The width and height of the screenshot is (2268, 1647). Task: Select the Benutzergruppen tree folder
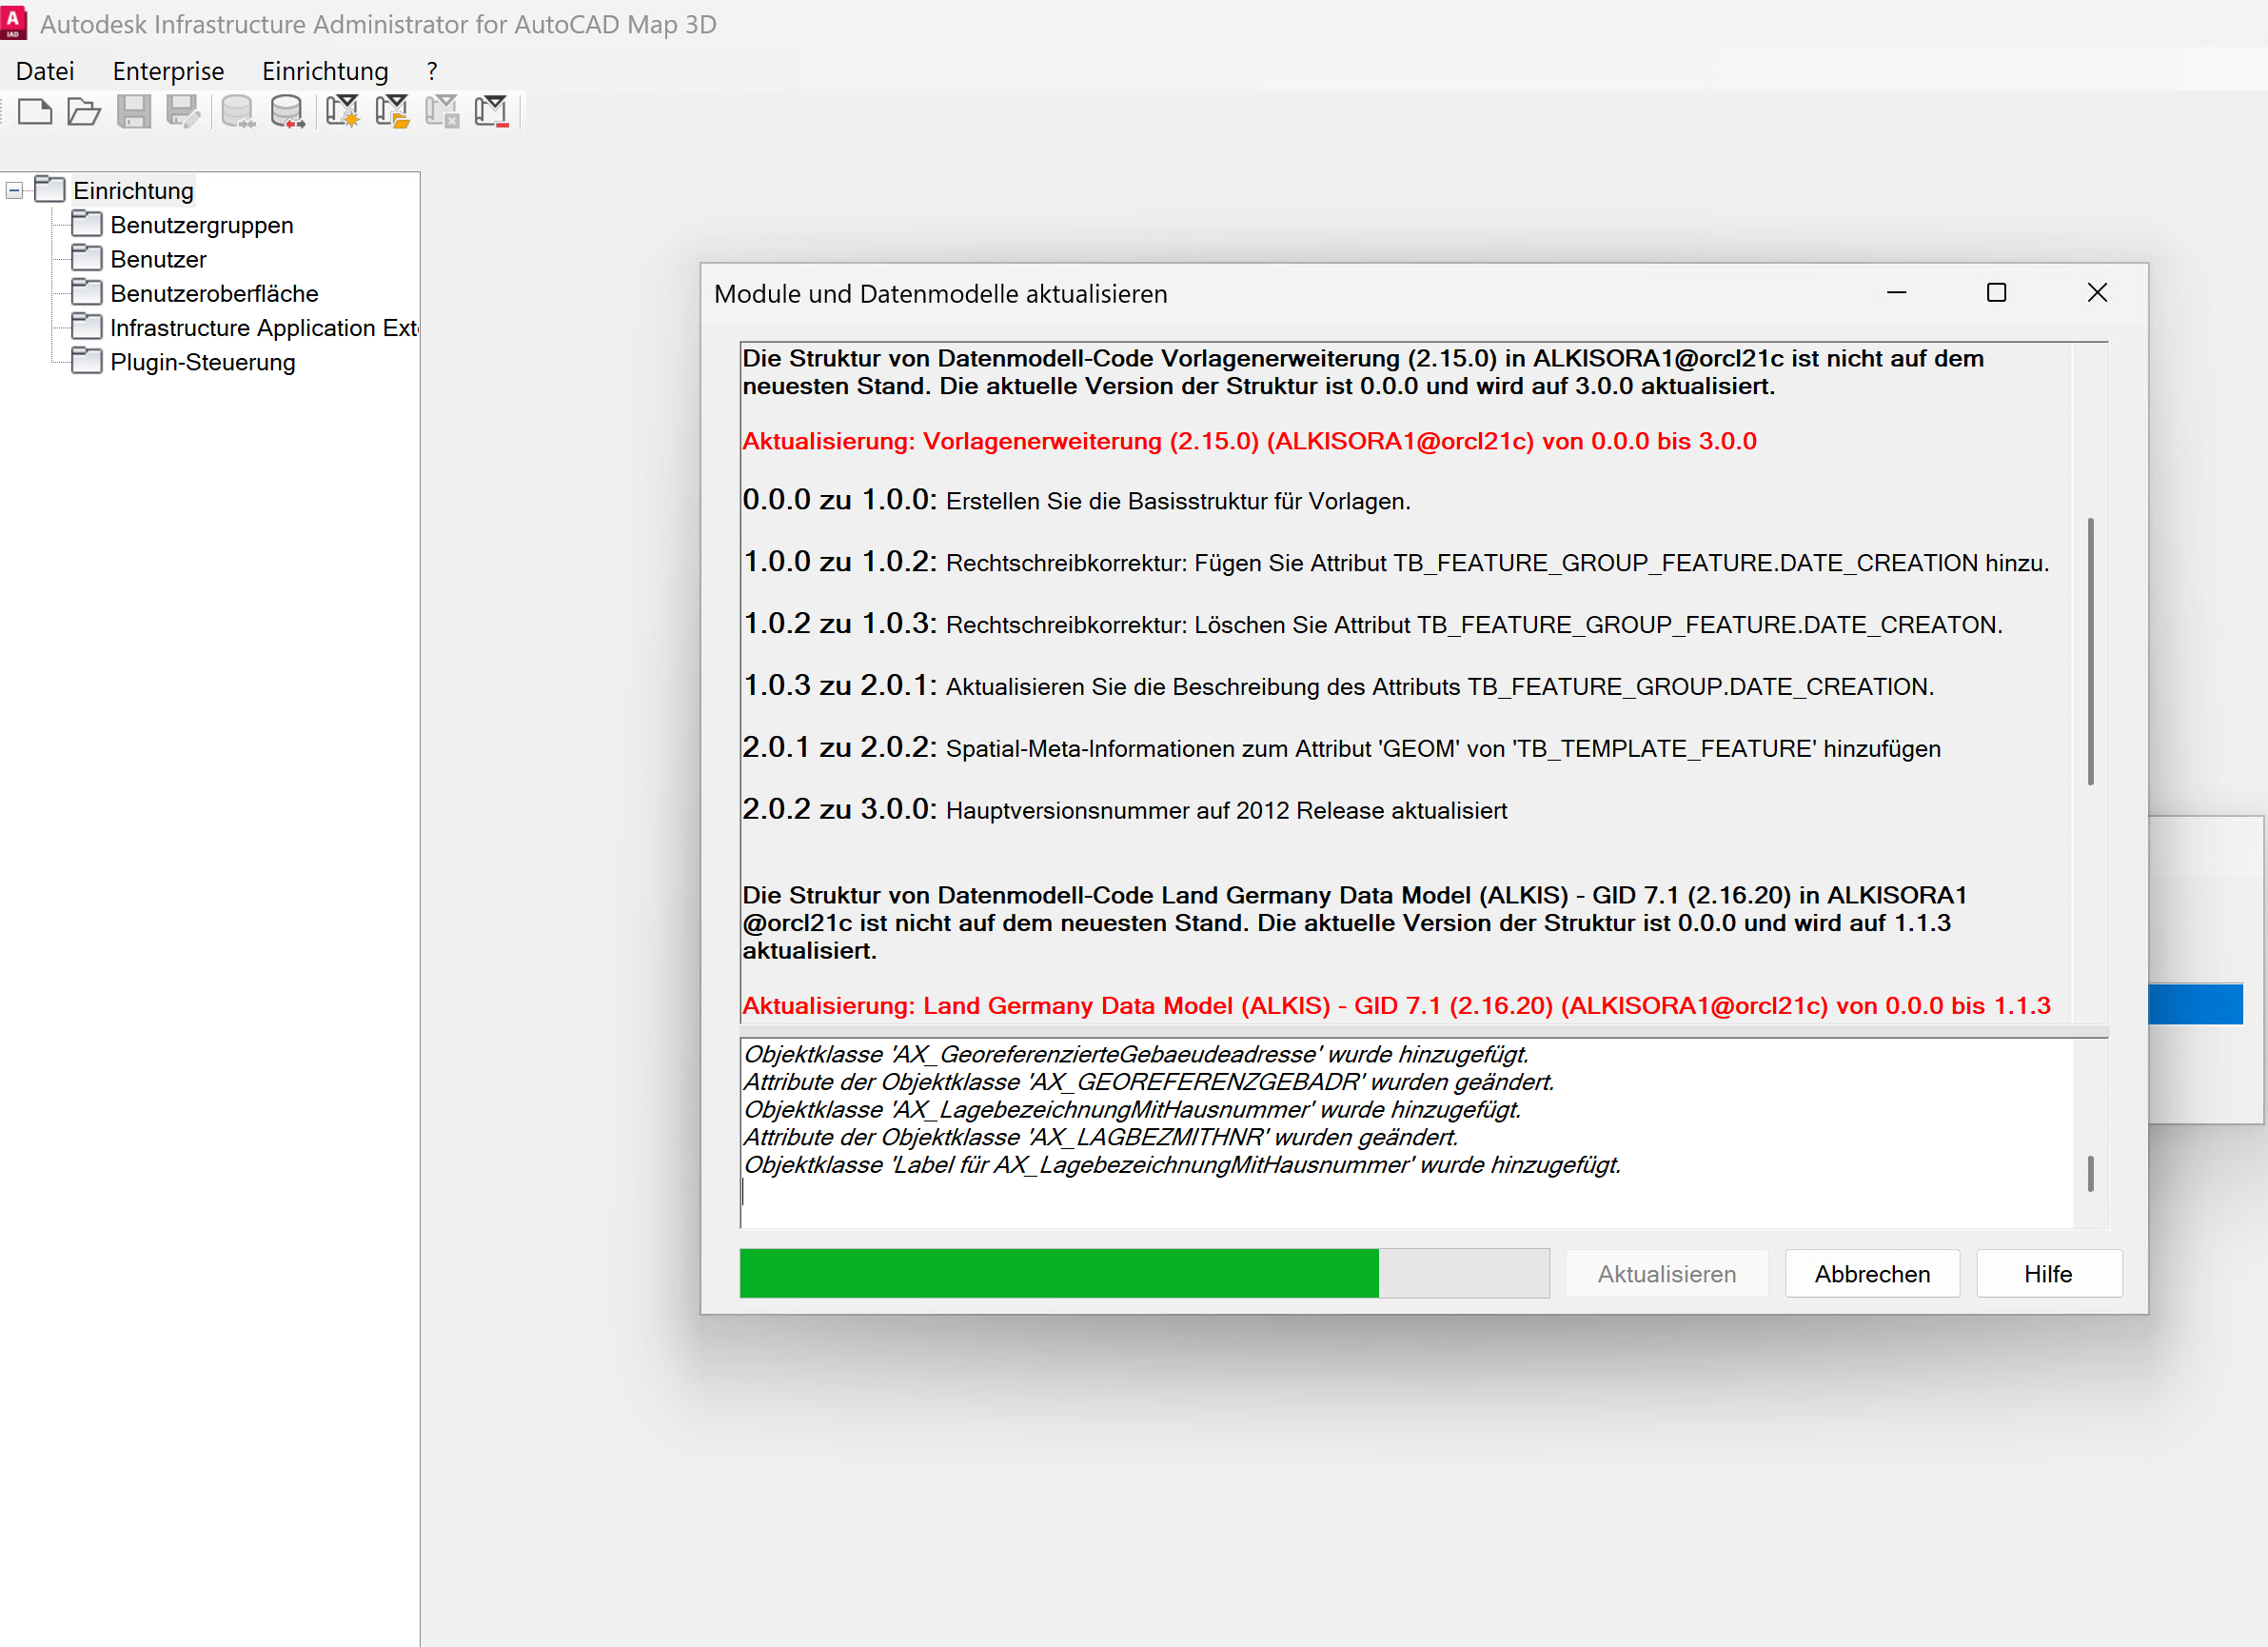pyautogui.click(x=201, y=225)
